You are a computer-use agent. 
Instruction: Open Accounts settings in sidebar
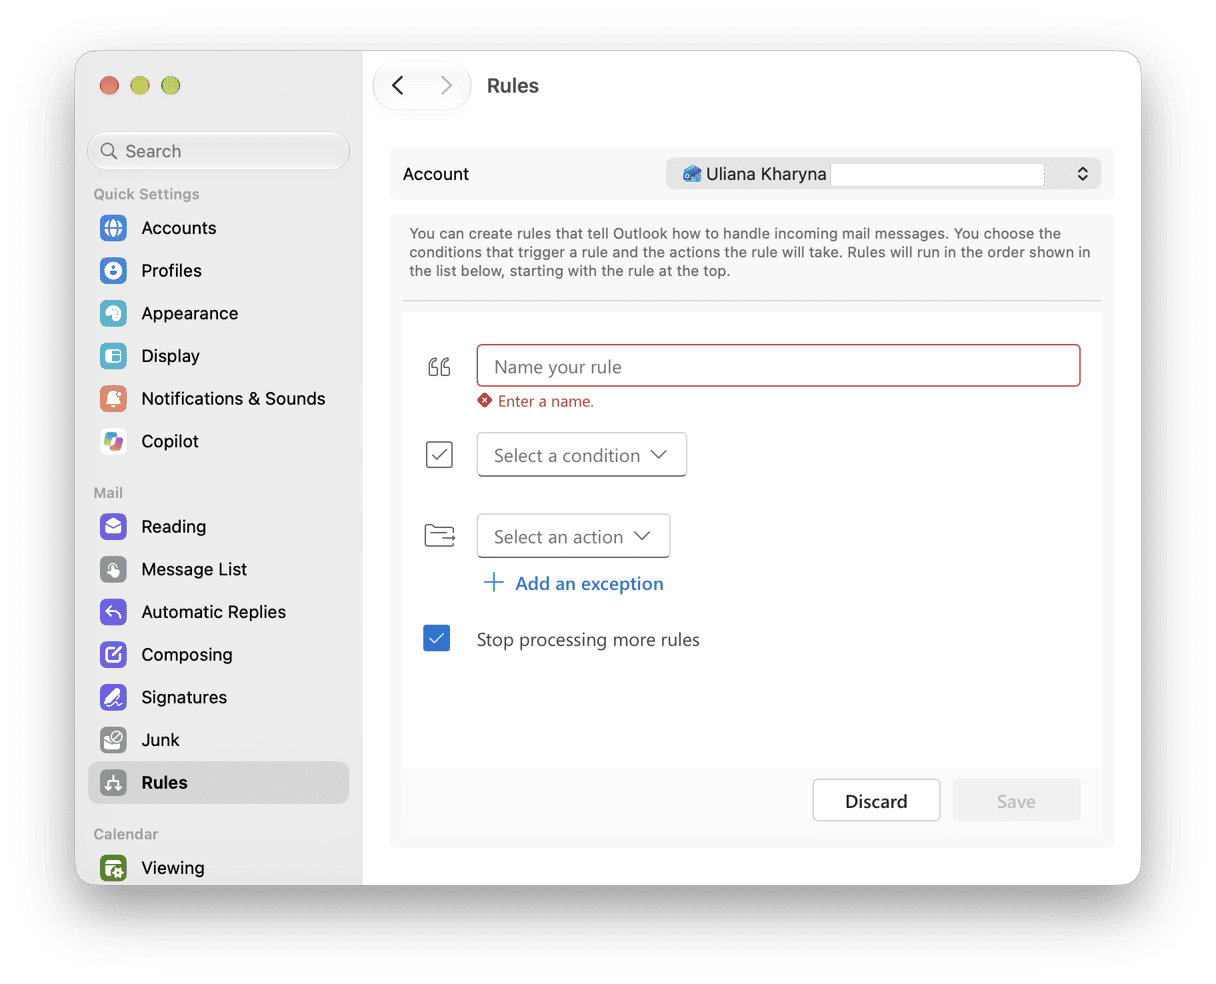point(218,228)
